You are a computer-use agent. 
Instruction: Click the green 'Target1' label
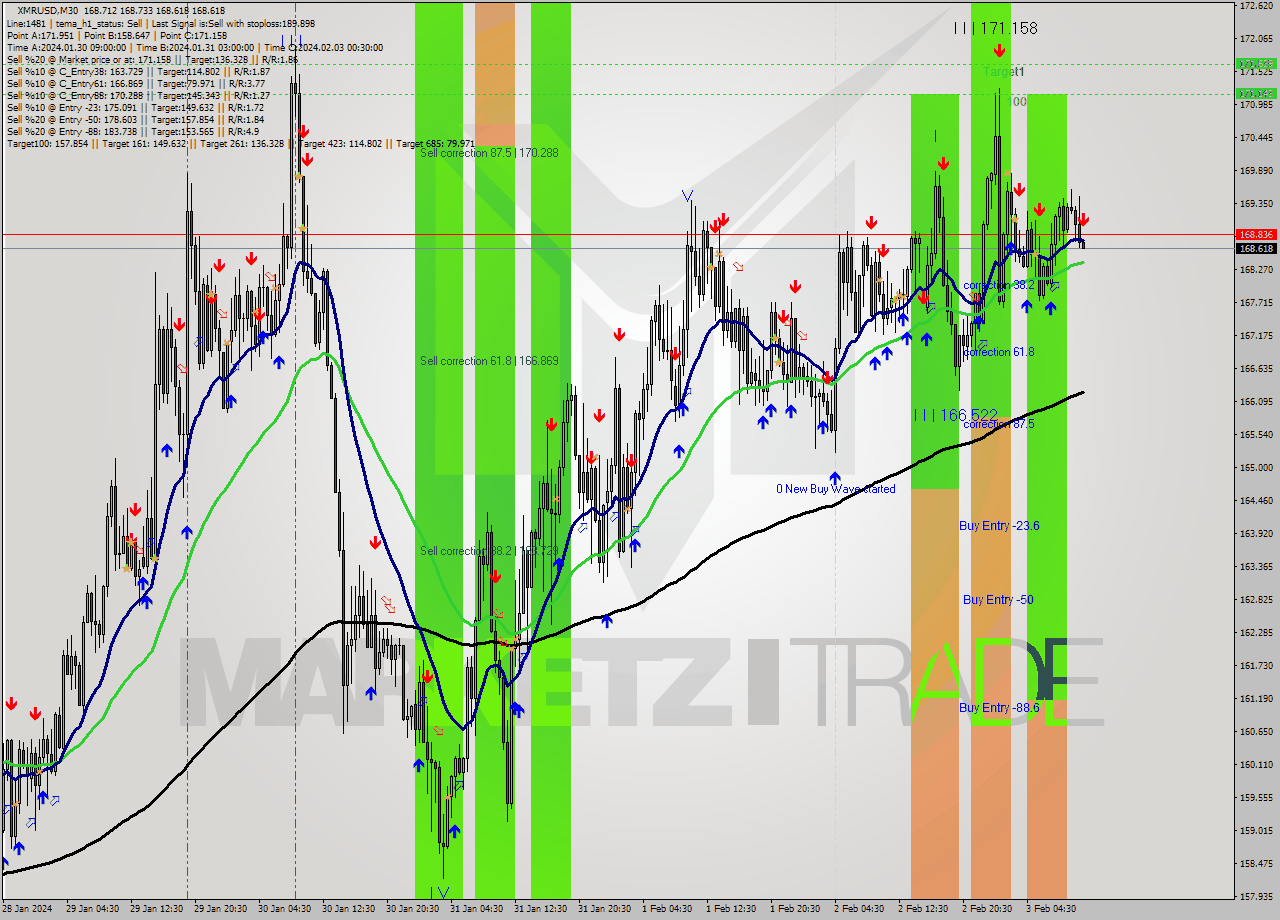[1004, 72]
